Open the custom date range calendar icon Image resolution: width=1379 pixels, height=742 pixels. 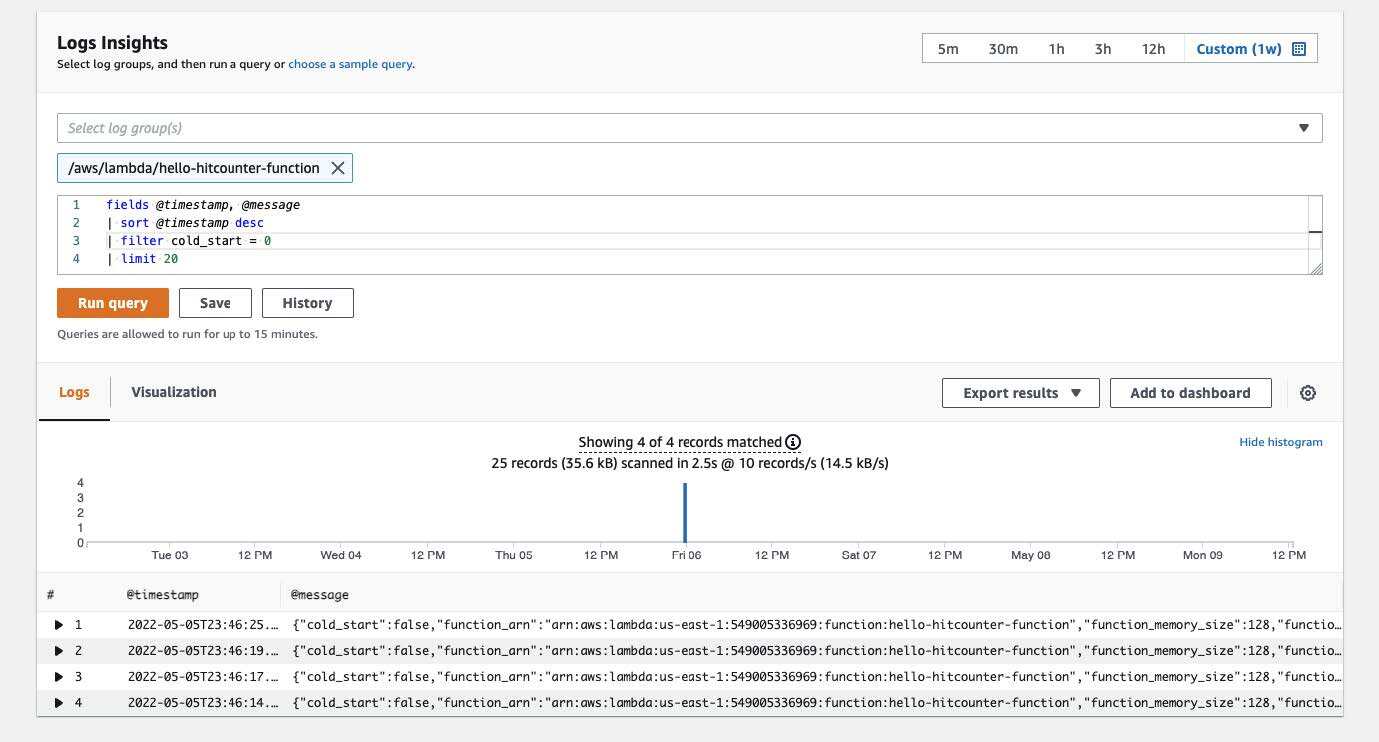click(x=1299, y=49)
